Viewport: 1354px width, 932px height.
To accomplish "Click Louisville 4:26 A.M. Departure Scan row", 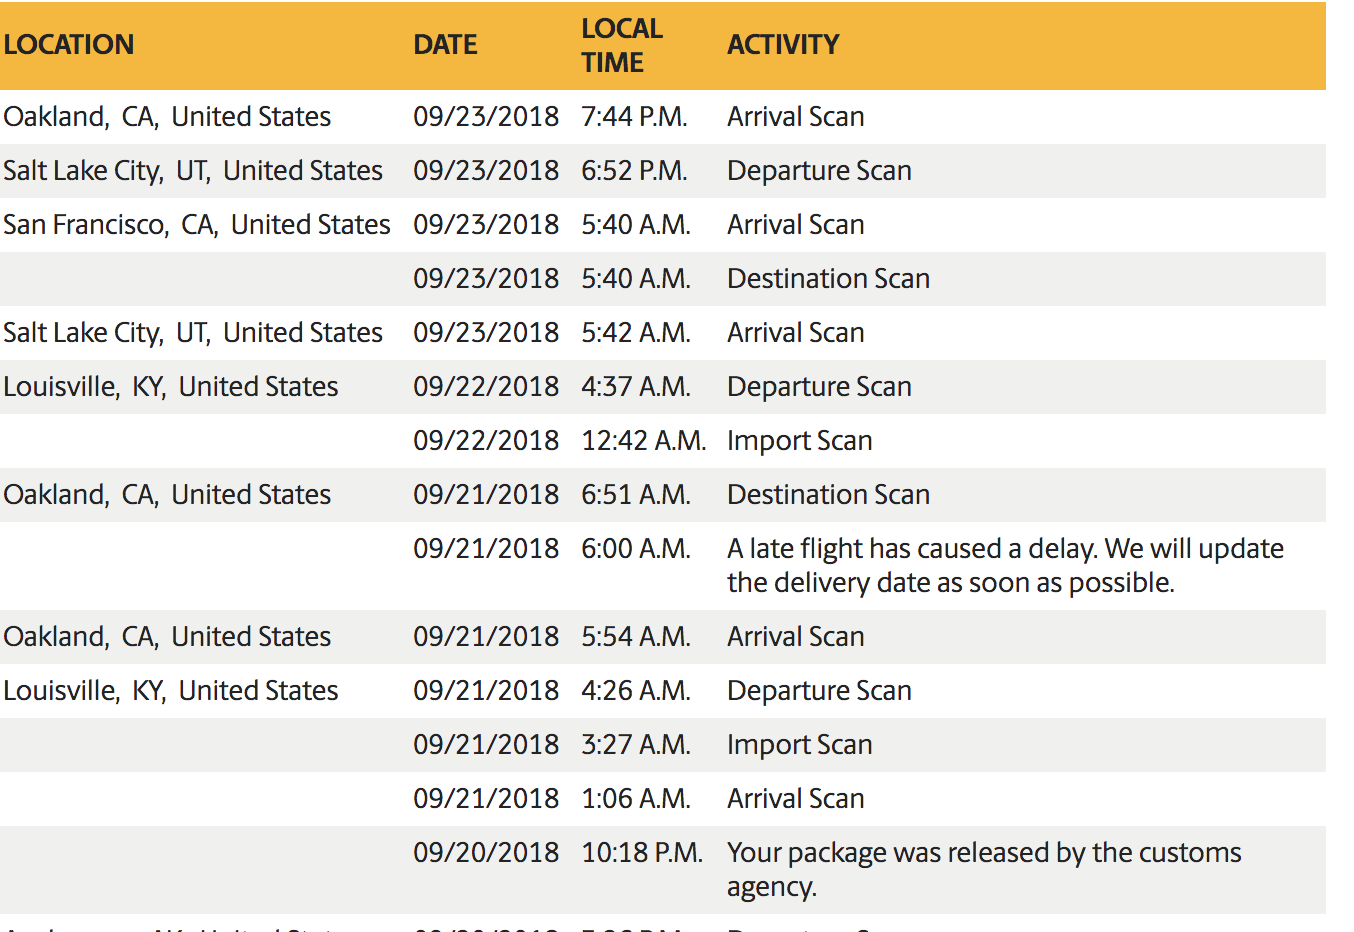I will pyautogui.click(x=663, y=691).
